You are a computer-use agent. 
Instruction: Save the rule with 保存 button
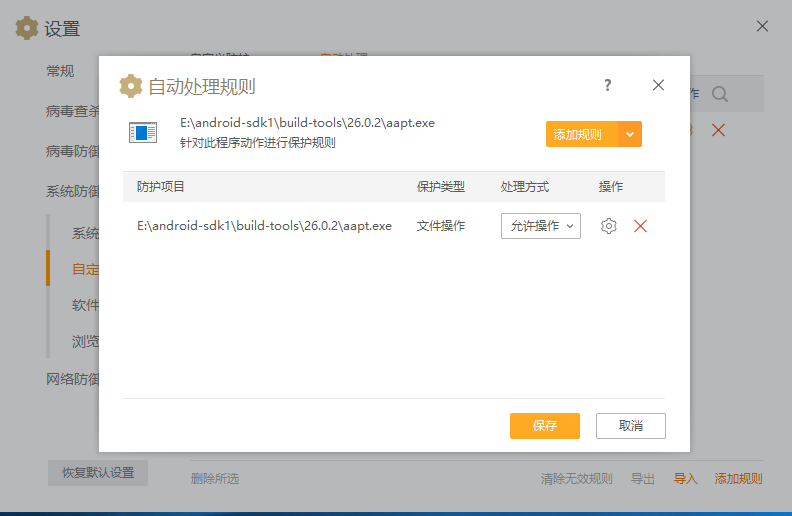545,426
